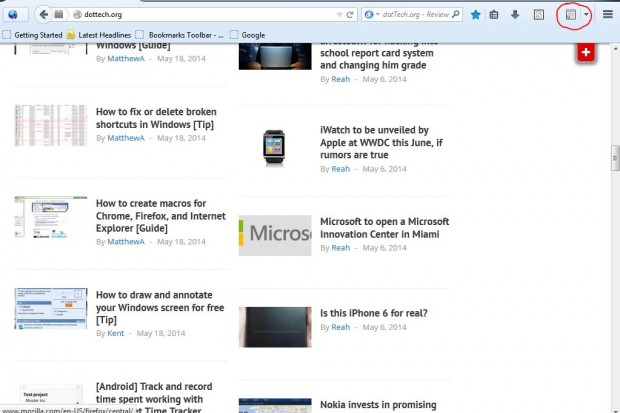The height and width of the screenshot is (413, 620).
Task: Click the Nokia map thumbnail
Action: [275, 405]
